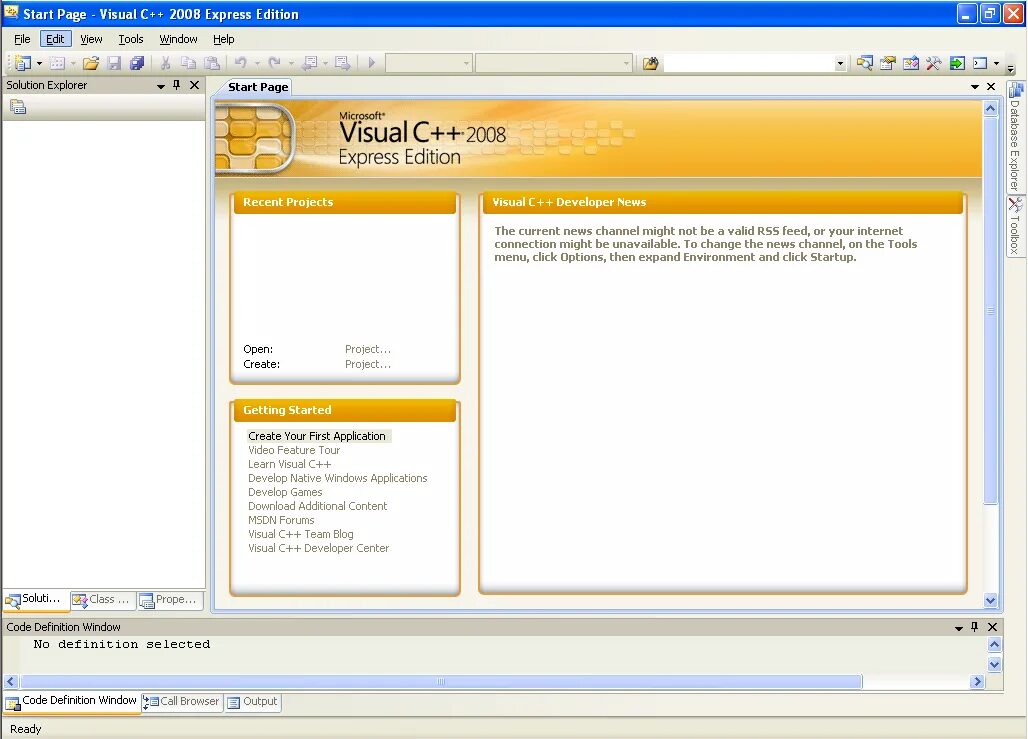The height and width of the screenshot is (739, 1028).
Task: Switch to the Class View tab
Action: 102,599
